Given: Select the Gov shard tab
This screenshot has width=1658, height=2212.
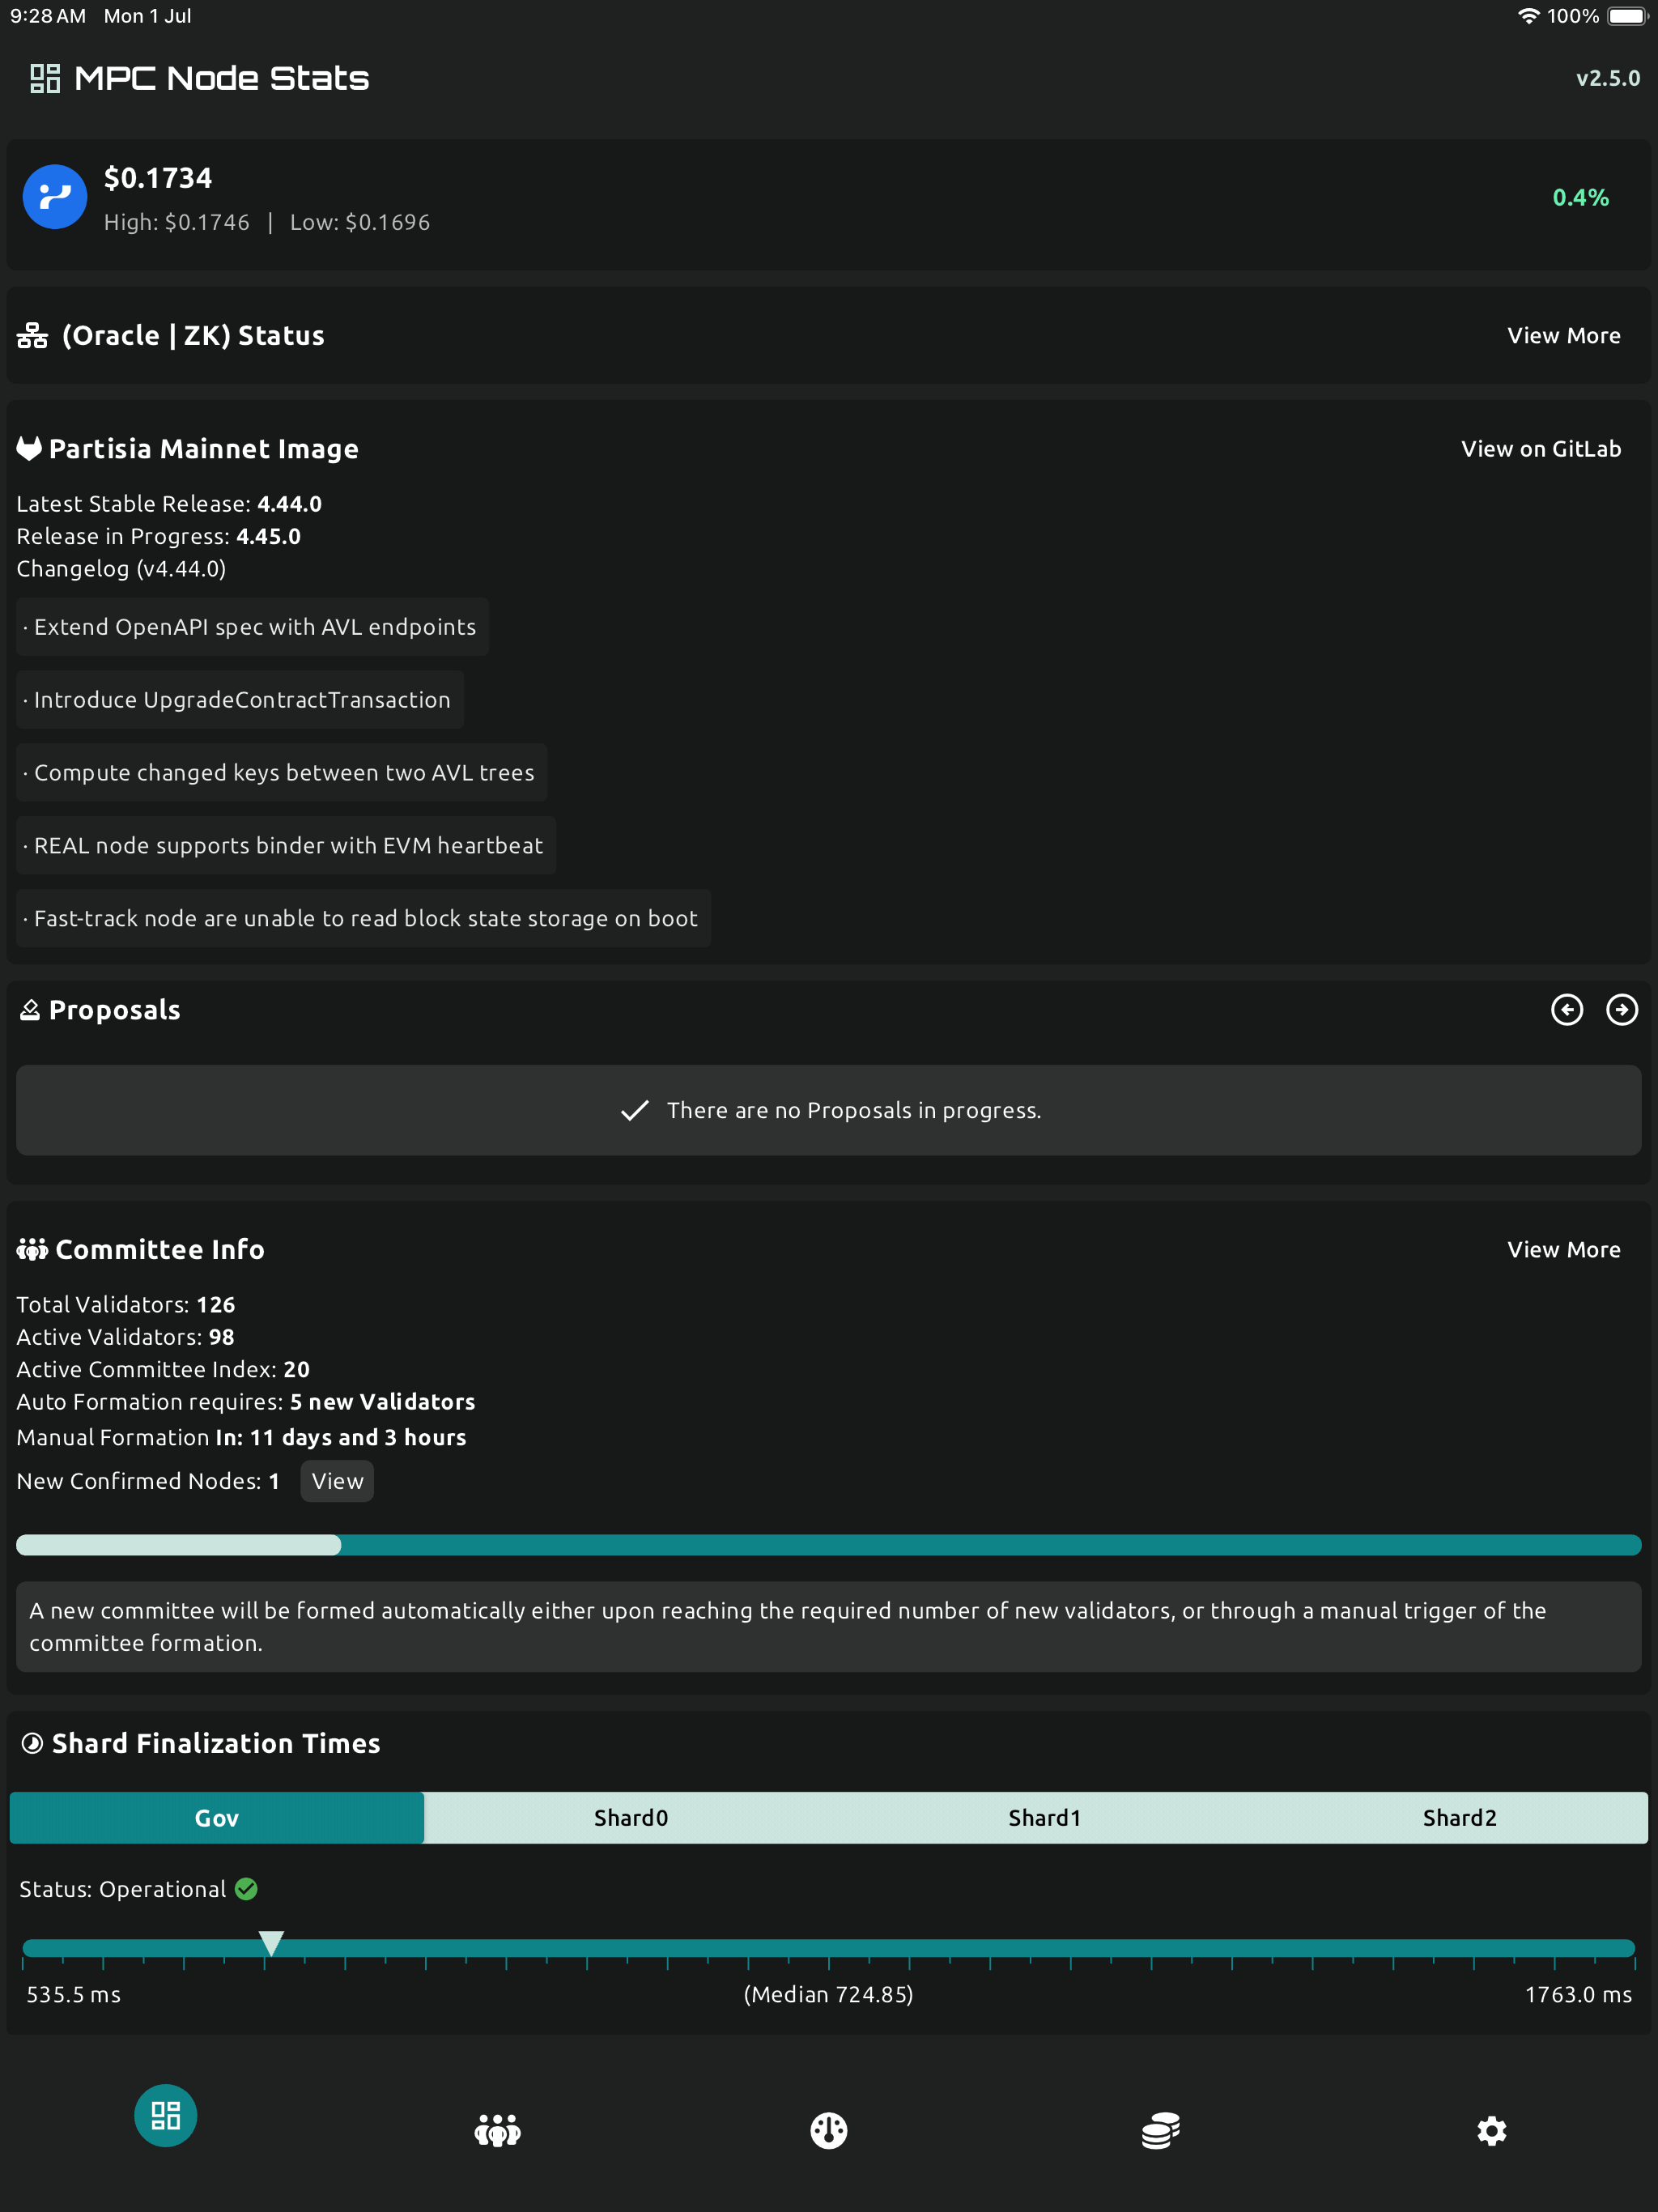Looking at the screenshot, I should [217, 1818].
